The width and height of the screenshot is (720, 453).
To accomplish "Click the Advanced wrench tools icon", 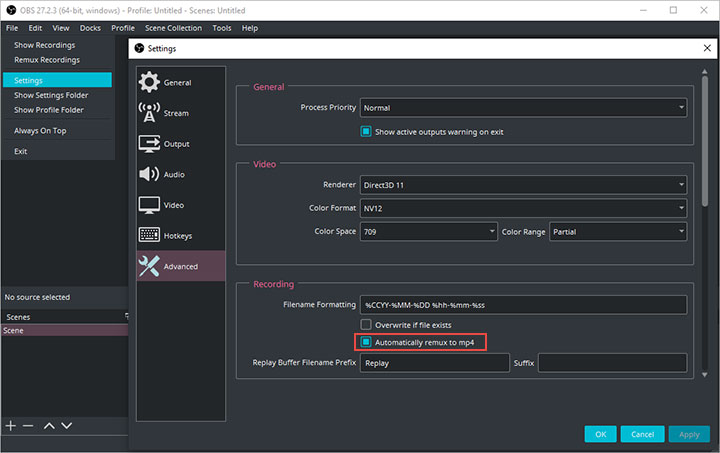I will click(149, 266).
